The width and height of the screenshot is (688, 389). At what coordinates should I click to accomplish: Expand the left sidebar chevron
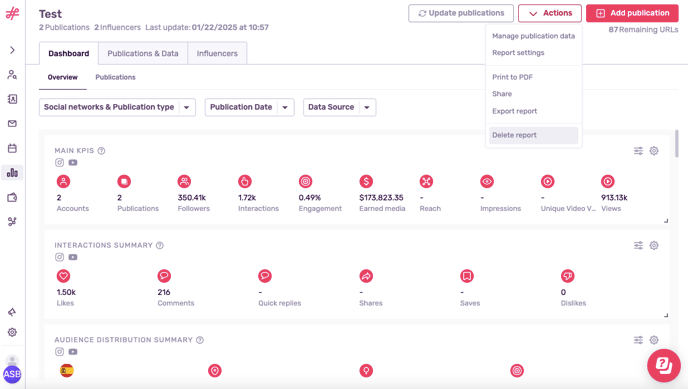[12, 50]
